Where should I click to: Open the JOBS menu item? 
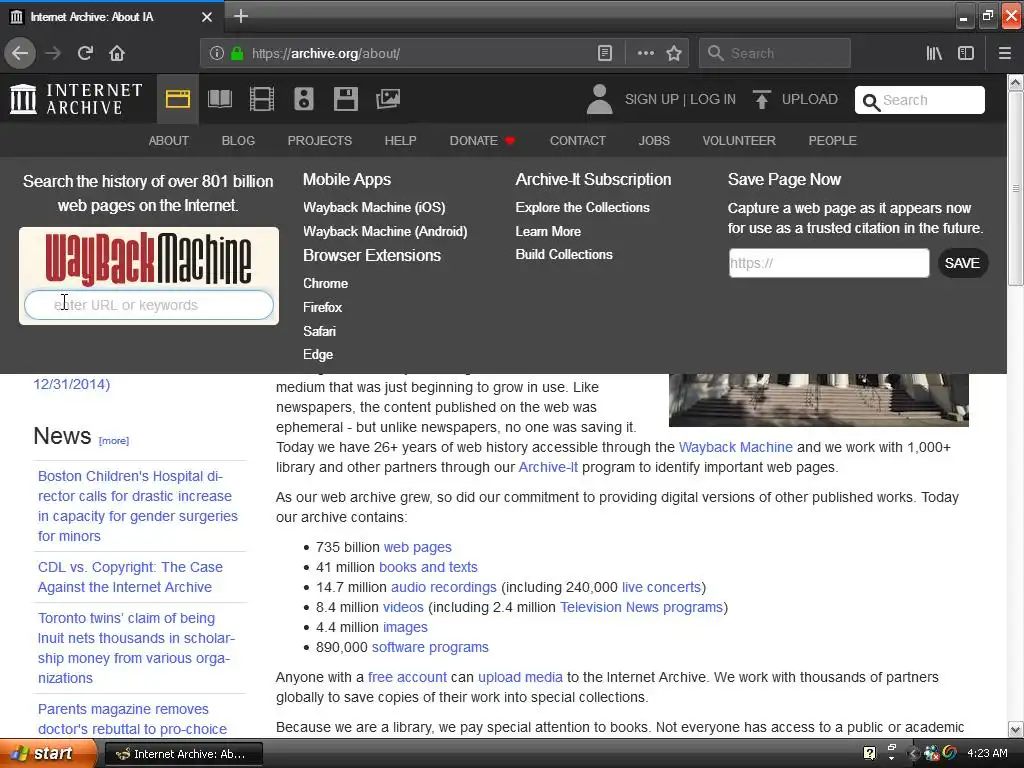coord(654,140)
